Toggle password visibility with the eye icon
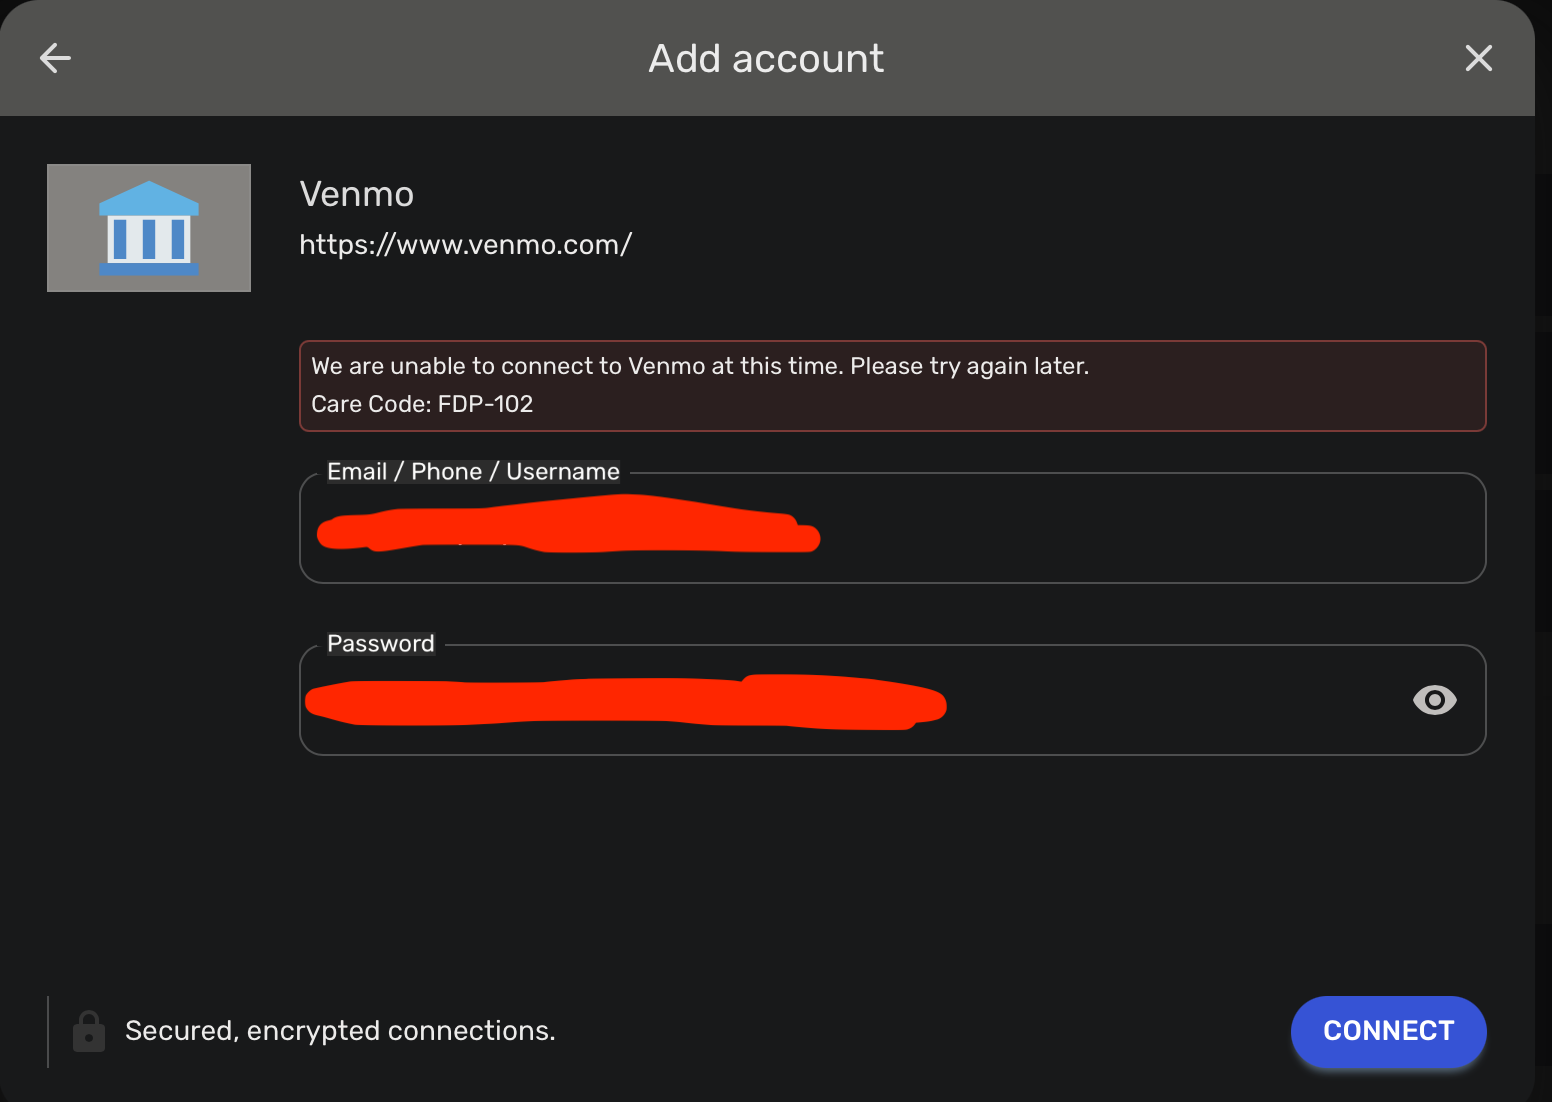This screenshot has width=1552, height=1102. (x=1434, y=700)
